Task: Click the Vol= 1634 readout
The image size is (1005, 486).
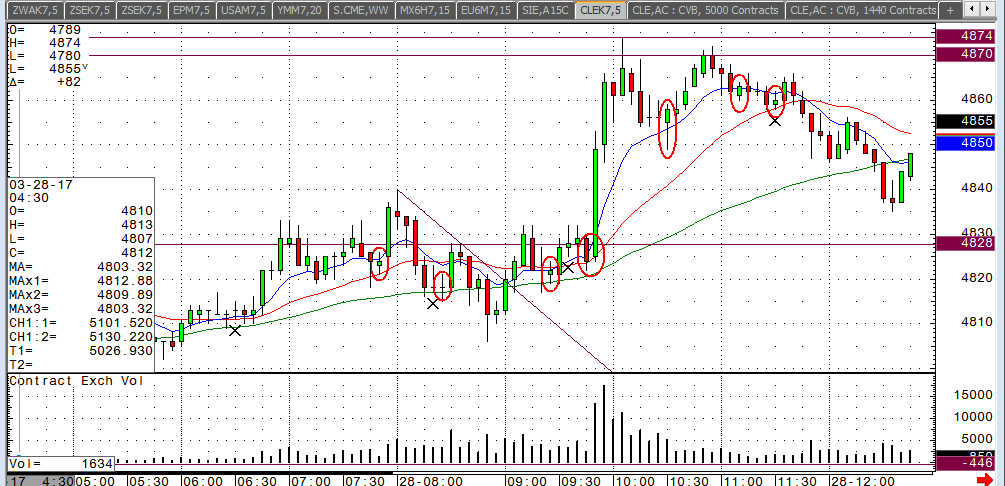Action: coord(61,464)
